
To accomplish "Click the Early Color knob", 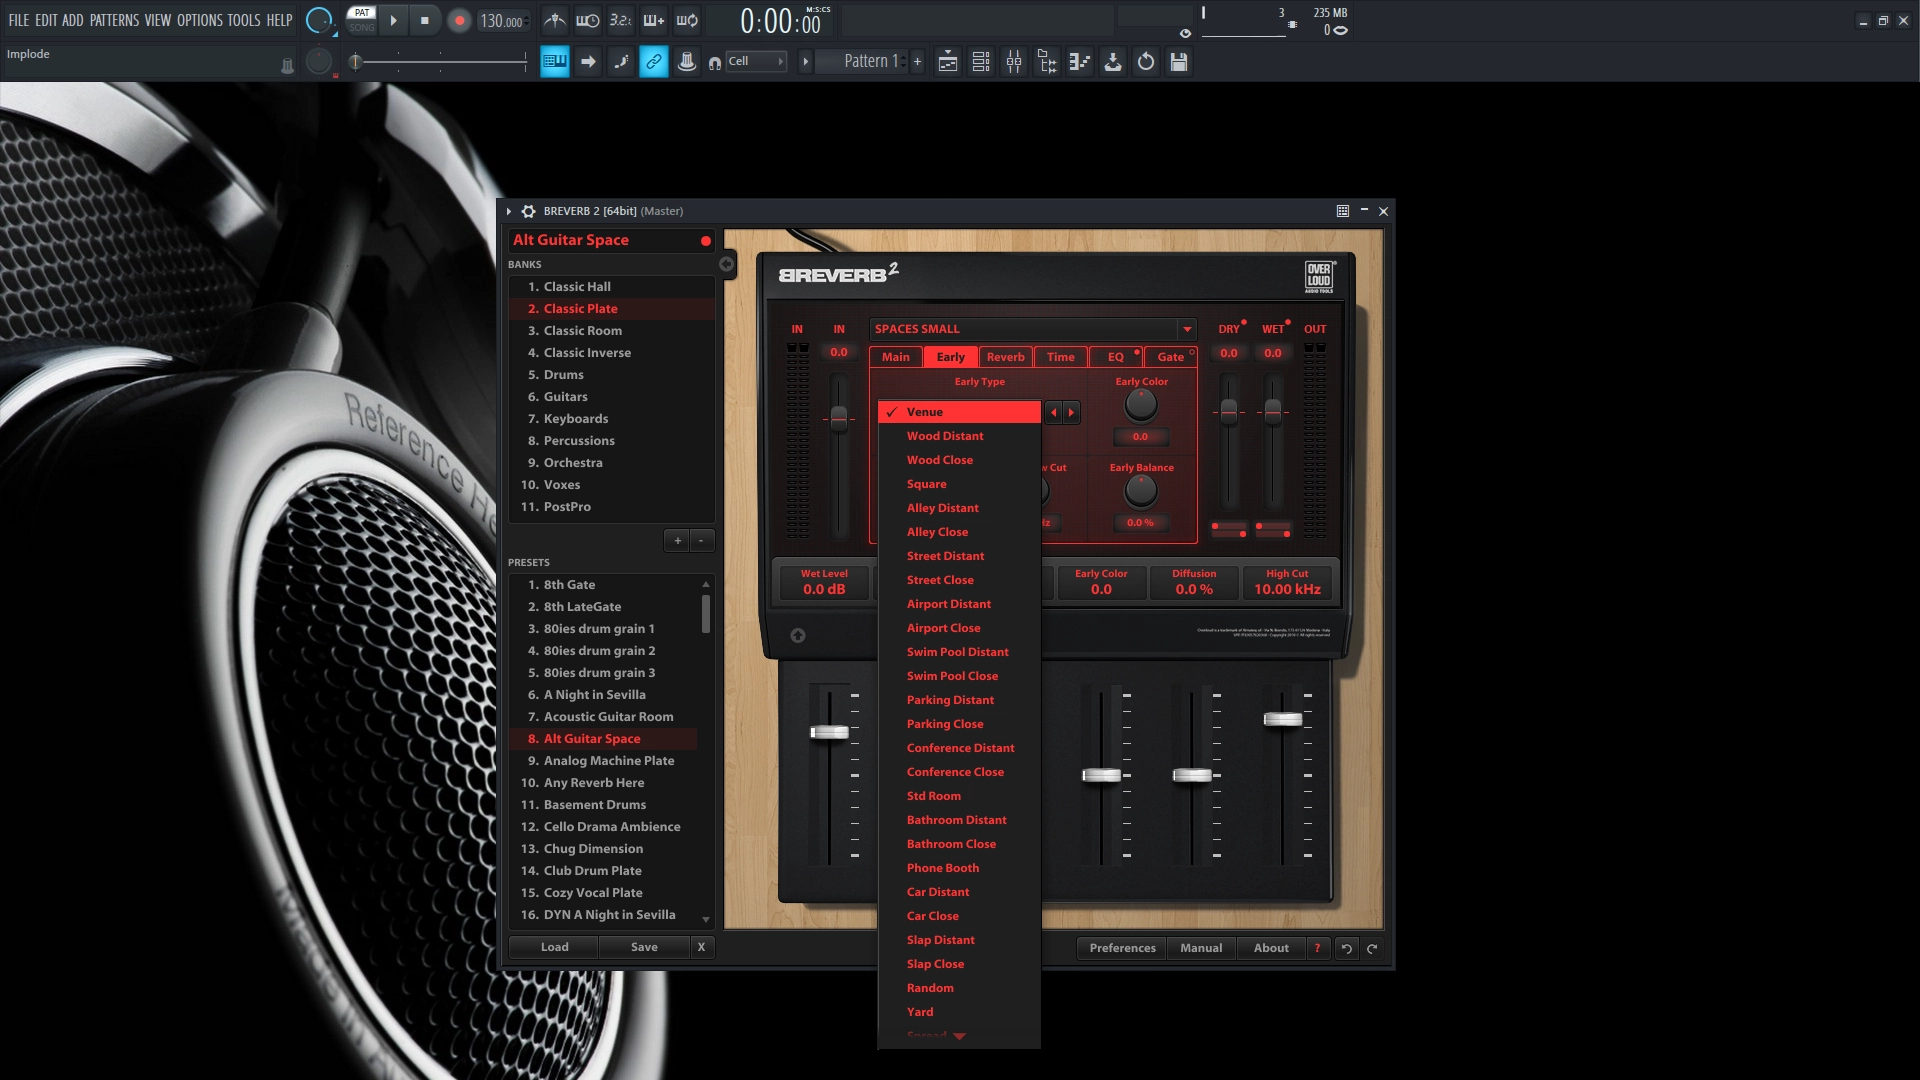I will coord(1141,405).
